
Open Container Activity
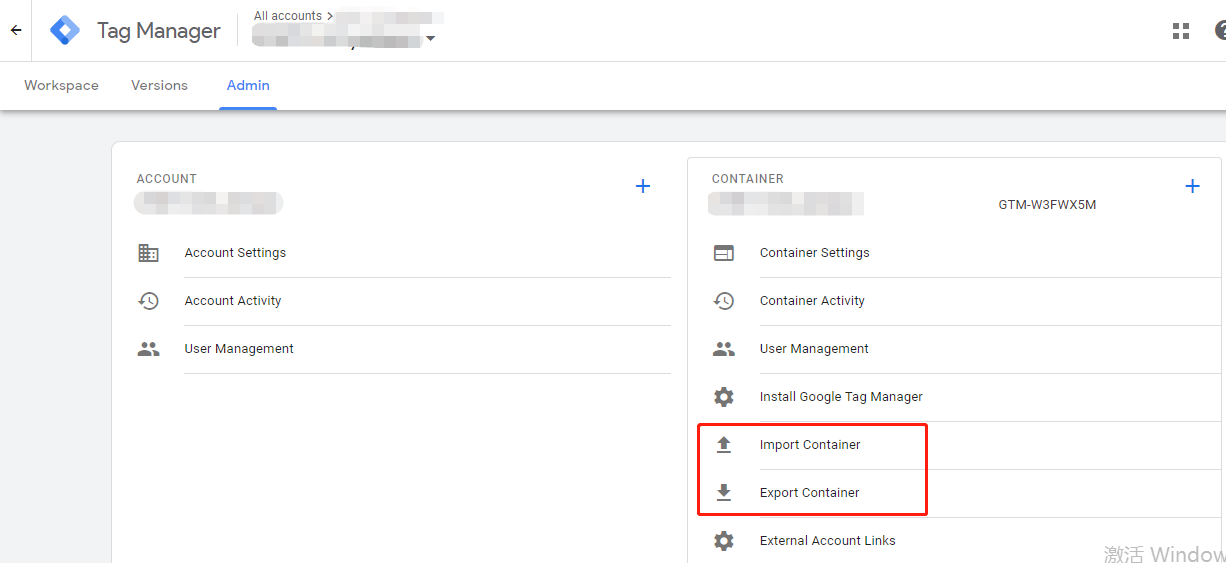pyautogui.click(x=812, y=301)
